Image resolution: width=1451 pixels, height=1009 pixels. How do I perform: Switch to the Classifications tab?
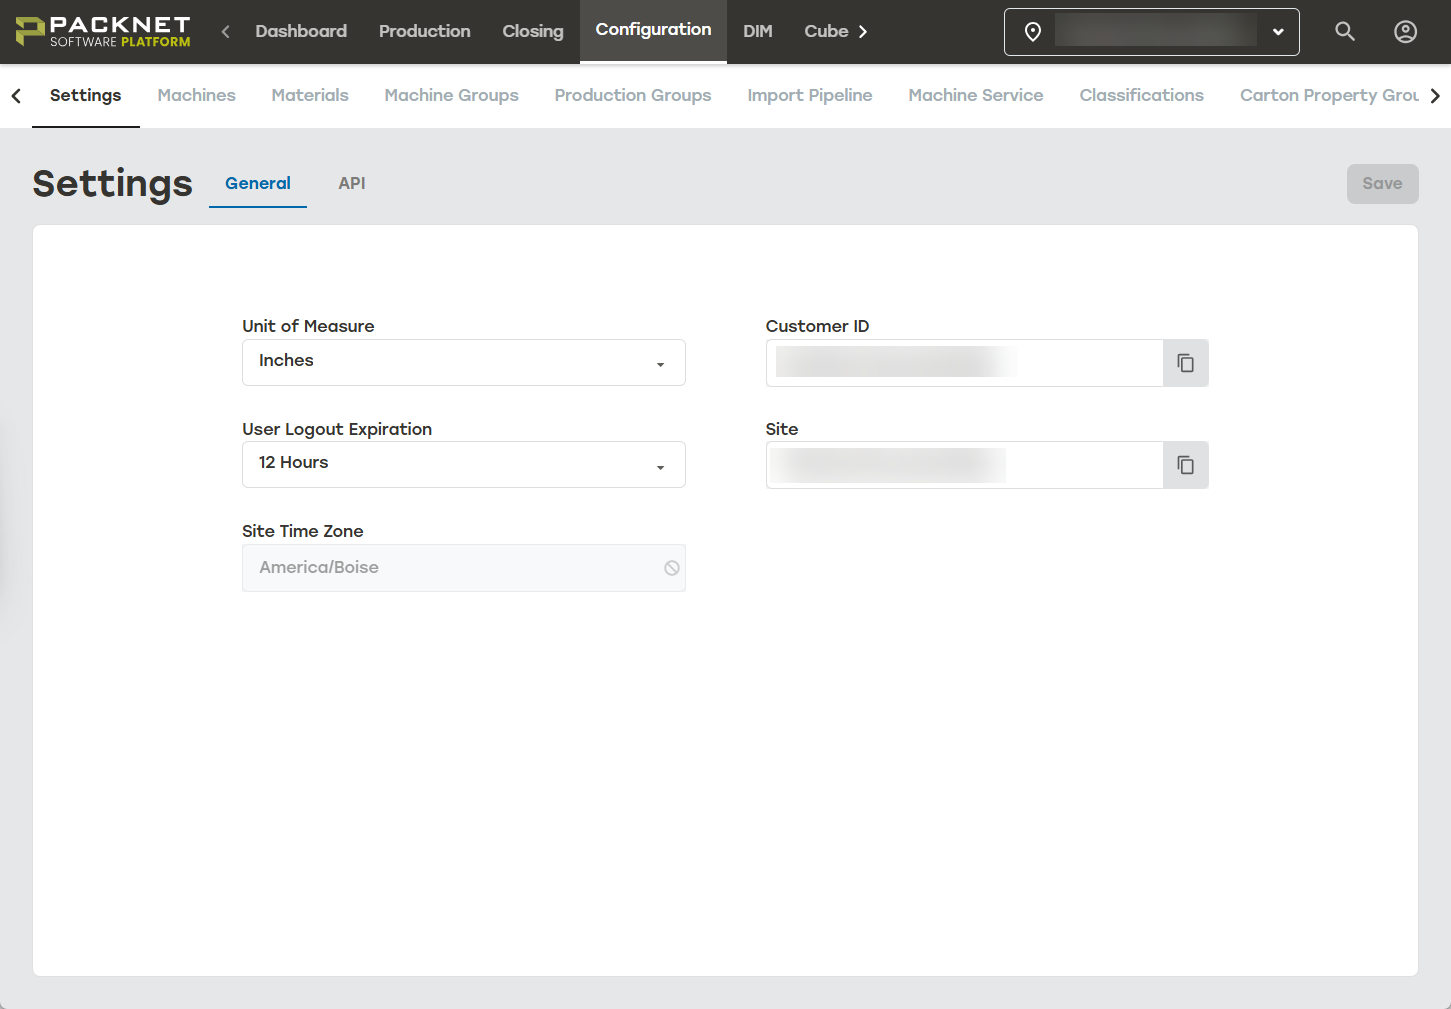click(x=1142, y=95)
